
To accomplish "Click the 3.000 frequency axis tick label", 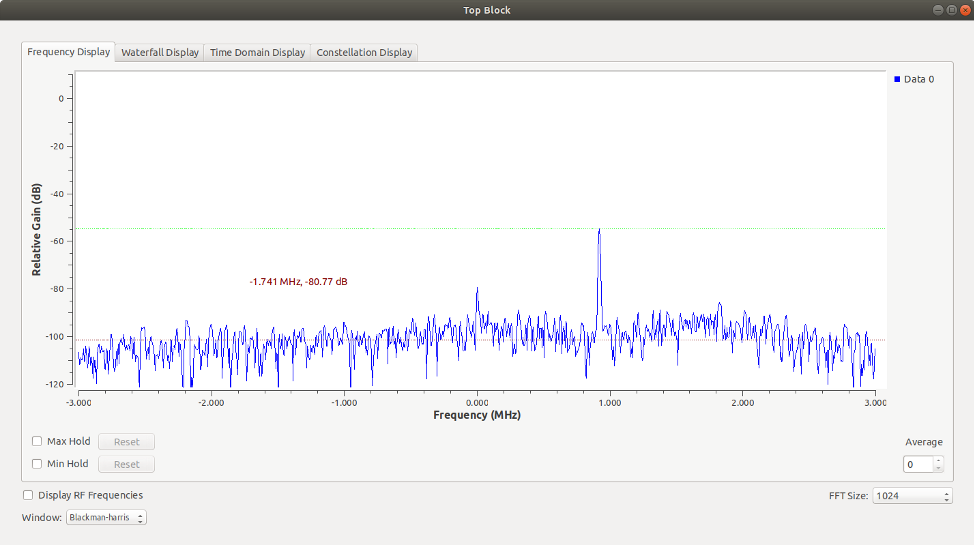I will click(x=875, y=403).
